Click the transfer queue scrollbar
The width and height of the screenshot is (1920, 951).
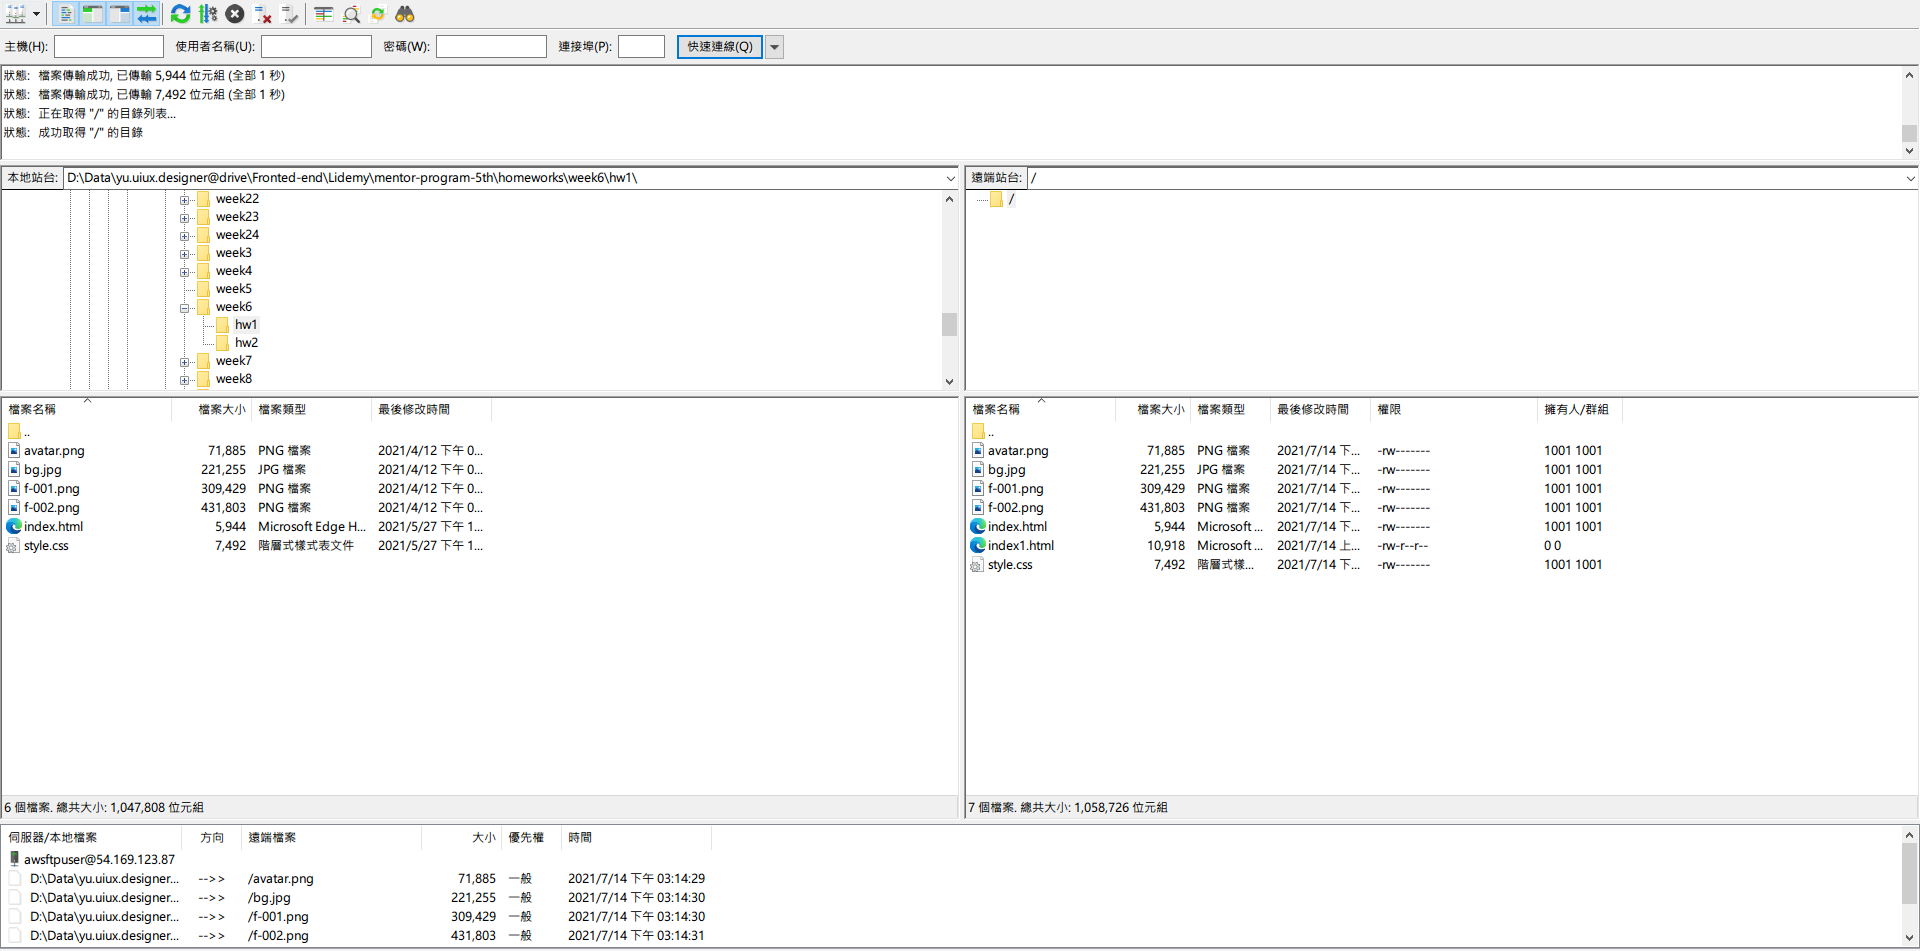point(1909,887)
